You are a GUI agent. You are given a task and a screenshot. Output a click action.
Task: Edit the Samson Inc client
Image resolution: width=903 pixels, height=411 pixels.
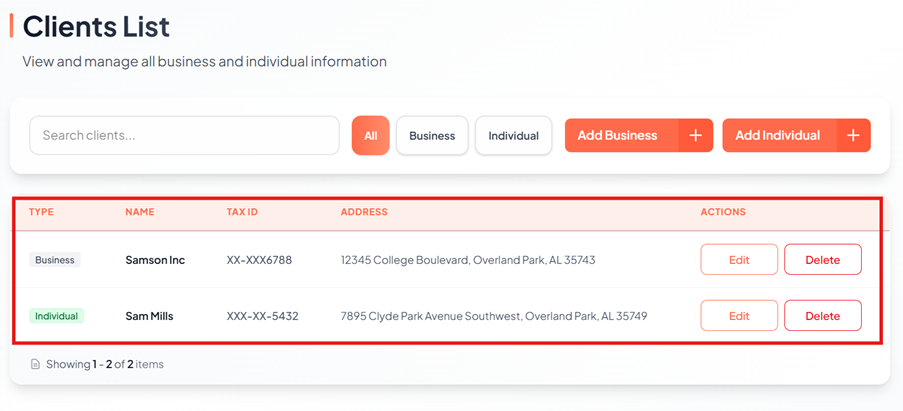tap(739, 260)
